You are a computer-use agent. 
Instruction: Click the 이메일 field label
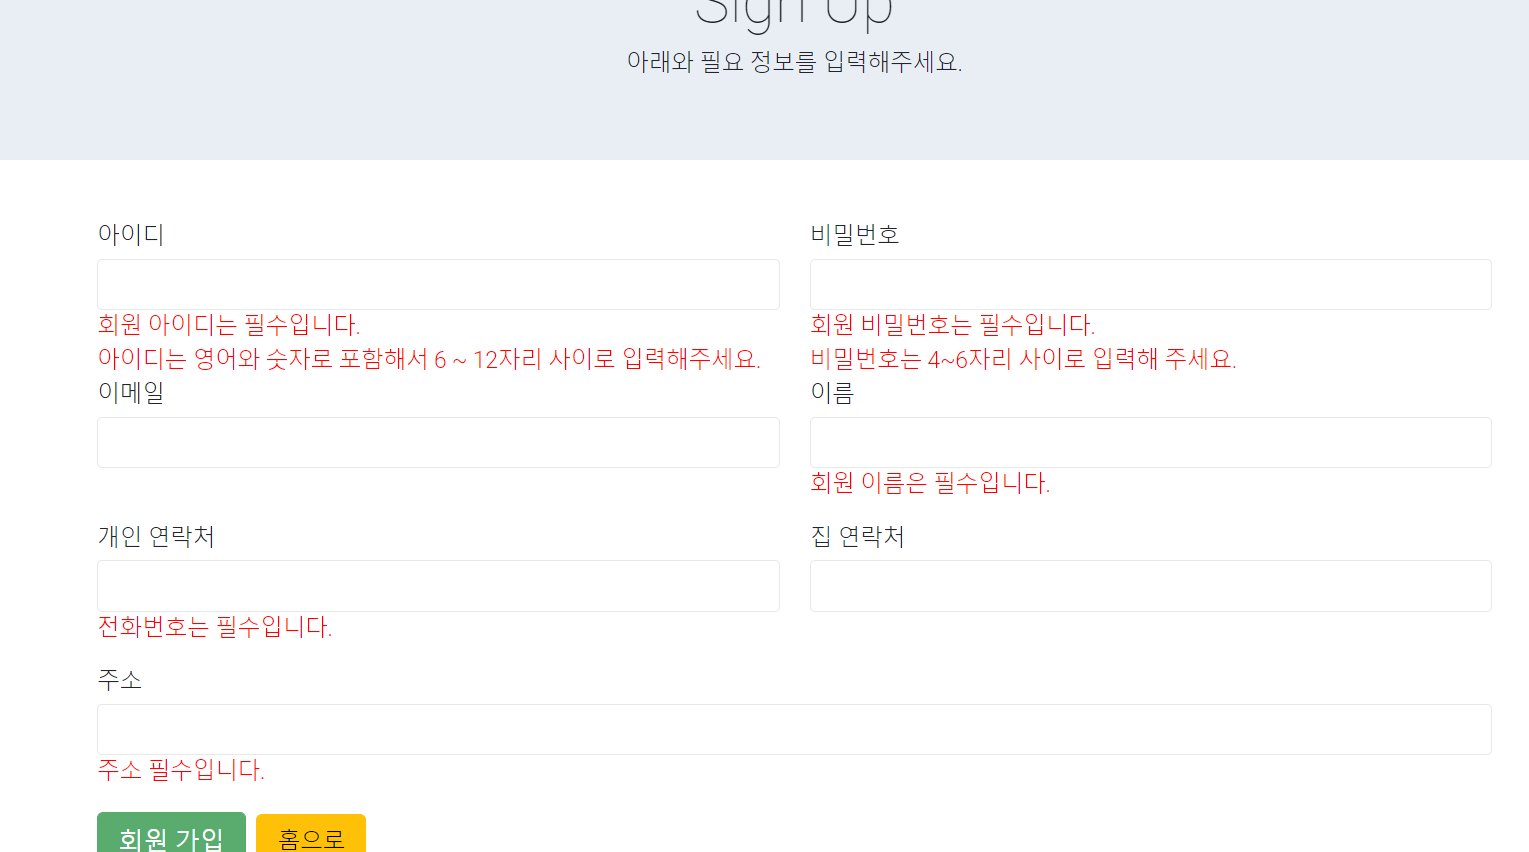(131, 393)
